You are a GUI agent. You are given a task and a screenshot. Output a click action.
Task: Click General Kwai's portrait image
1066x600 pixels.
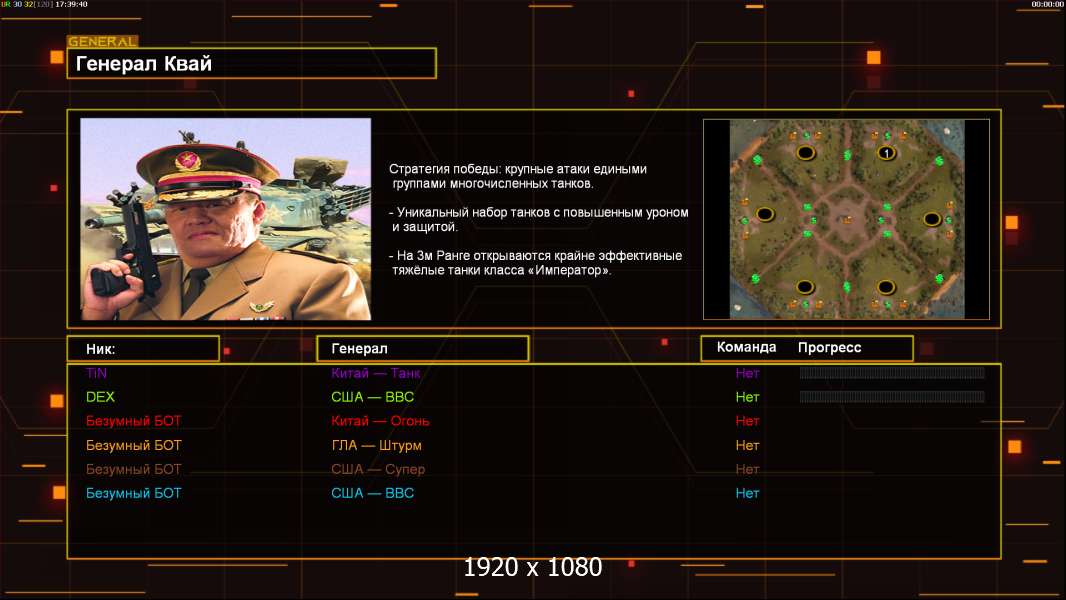click(226, 219)
